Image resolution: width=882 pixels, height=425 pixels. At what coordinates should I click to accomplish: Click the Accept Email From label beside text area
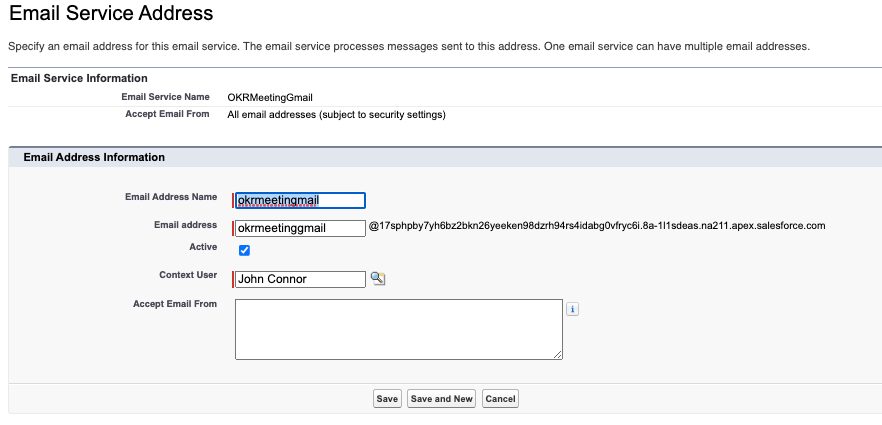pos(175,303)
